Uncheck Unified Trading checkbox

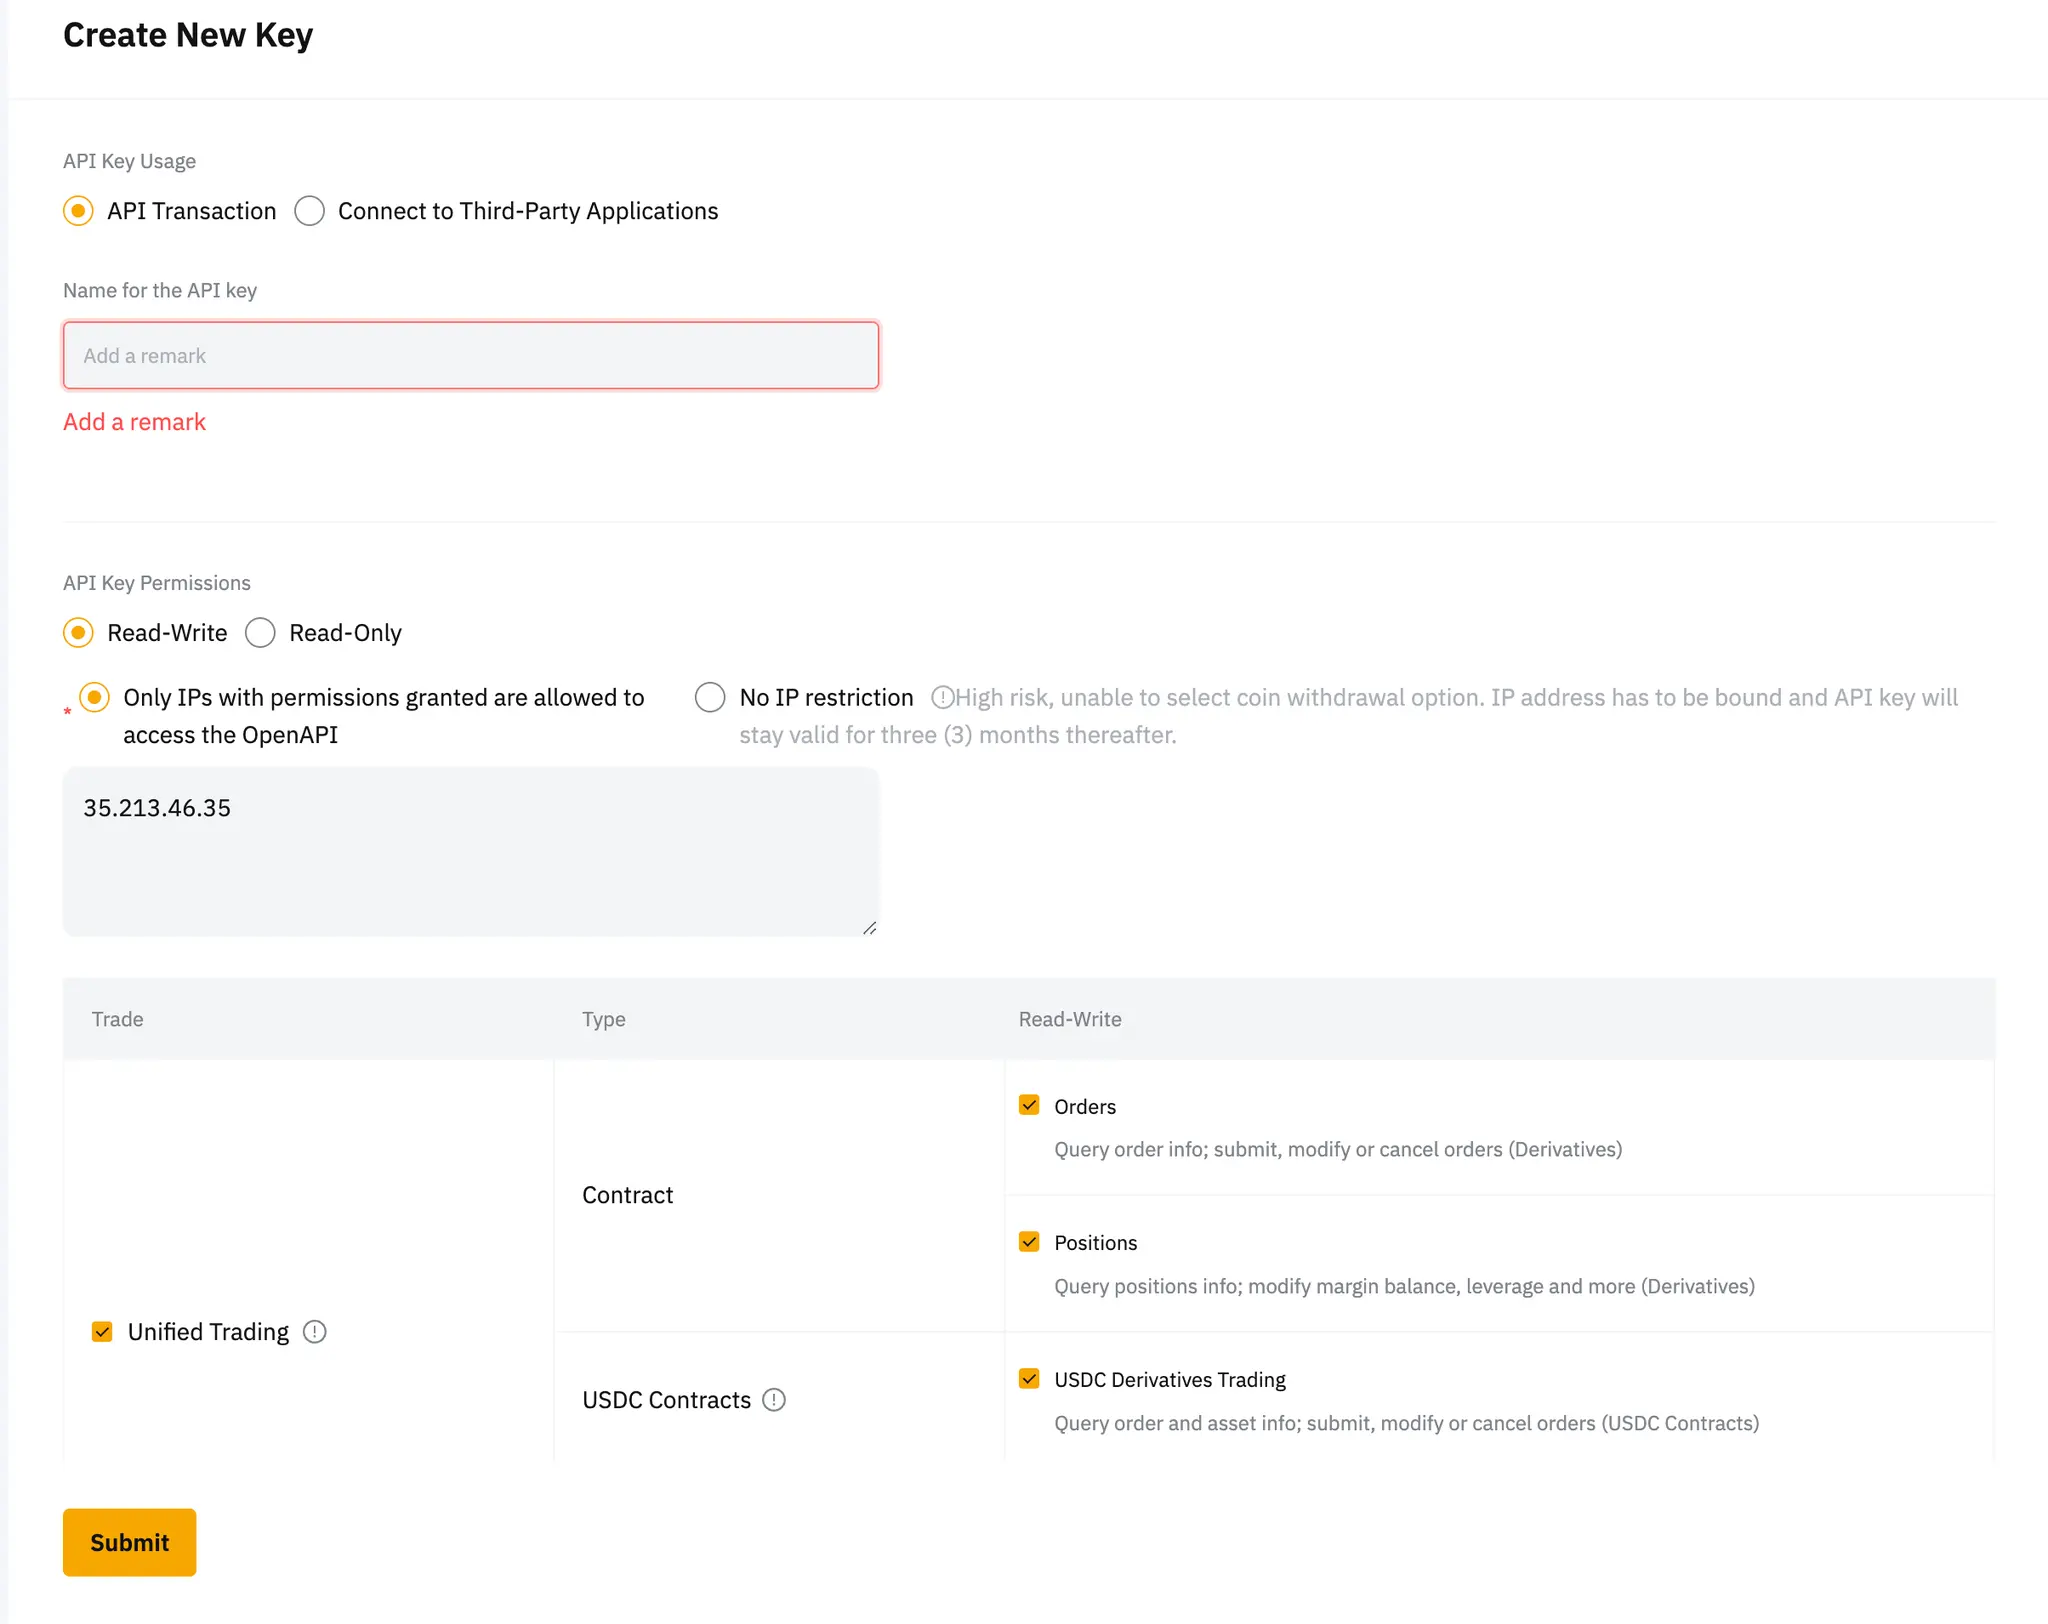[x=102, y=1332]
